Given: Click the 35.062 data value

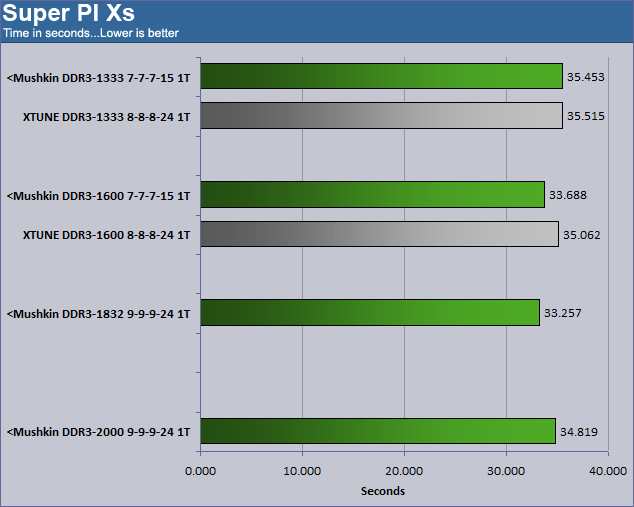Looking at the screenshot, I should (x=582, y=235).
